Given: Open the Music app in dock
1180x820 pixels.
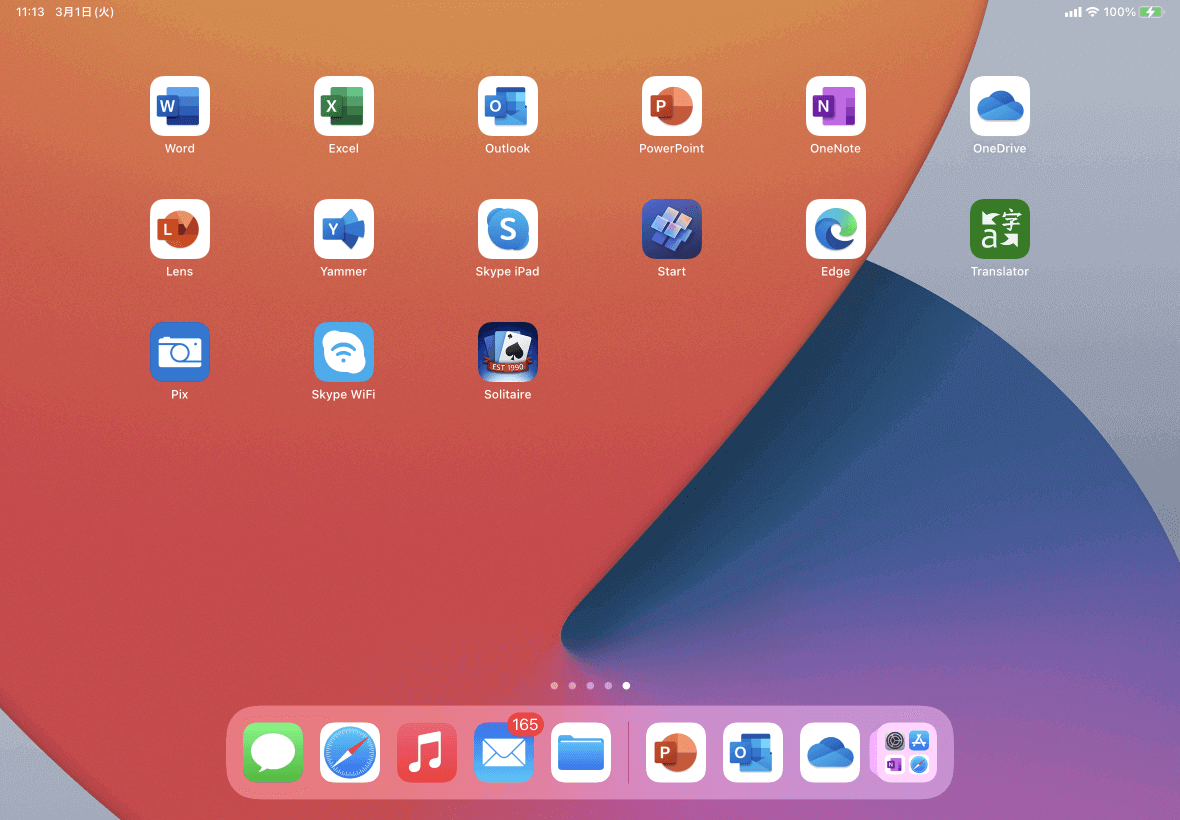Looking at the screenshot, I should coord(427,752).
